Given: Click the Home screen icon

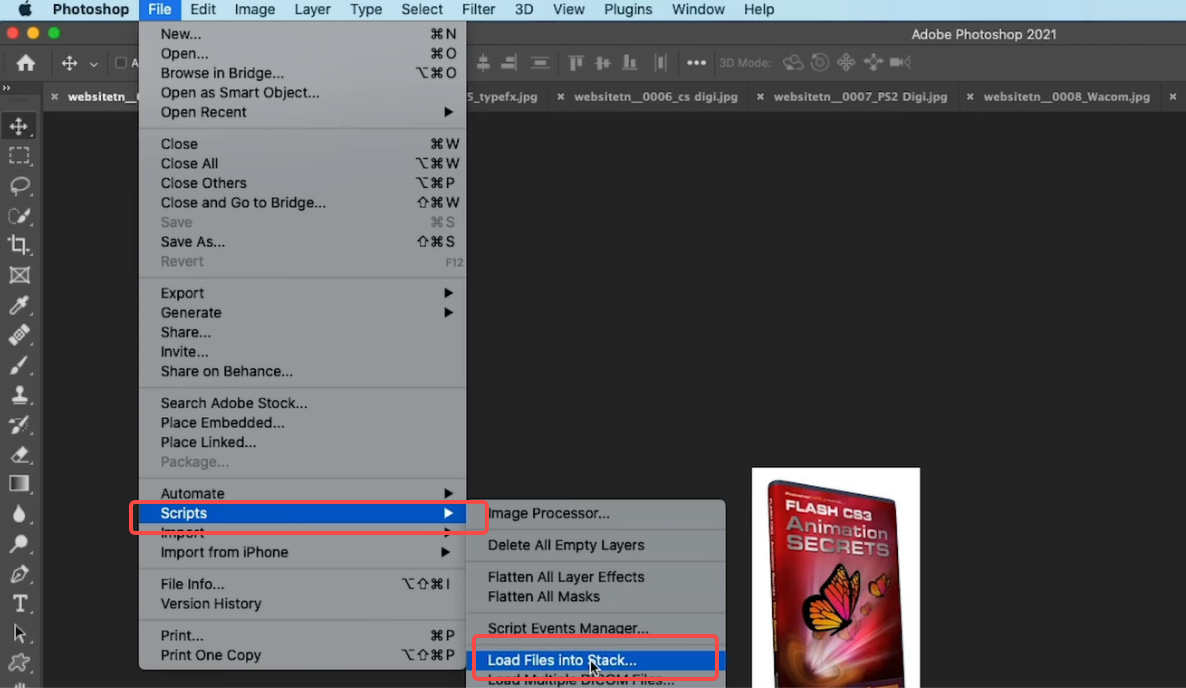Looking at the screenshot, I should point(24,62).
